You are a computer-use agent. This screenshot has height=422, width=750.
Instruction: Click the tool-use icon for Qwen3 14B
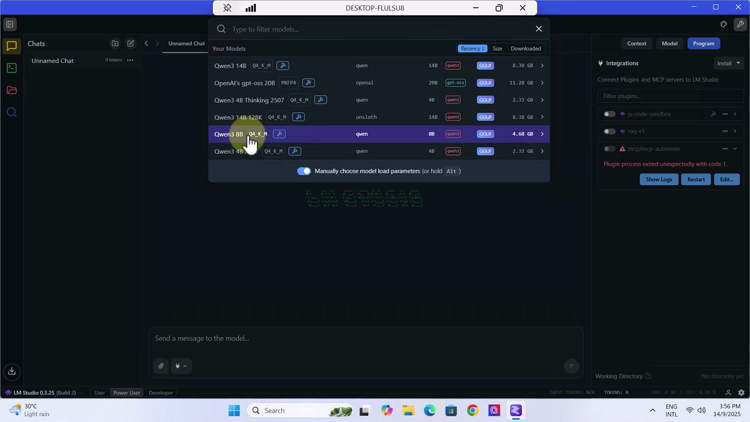(283, 66)
